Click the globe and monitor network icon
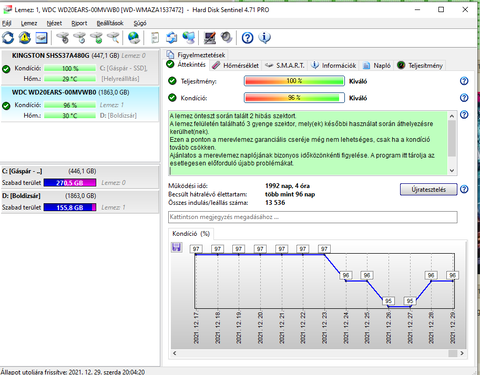 (189, 38)
